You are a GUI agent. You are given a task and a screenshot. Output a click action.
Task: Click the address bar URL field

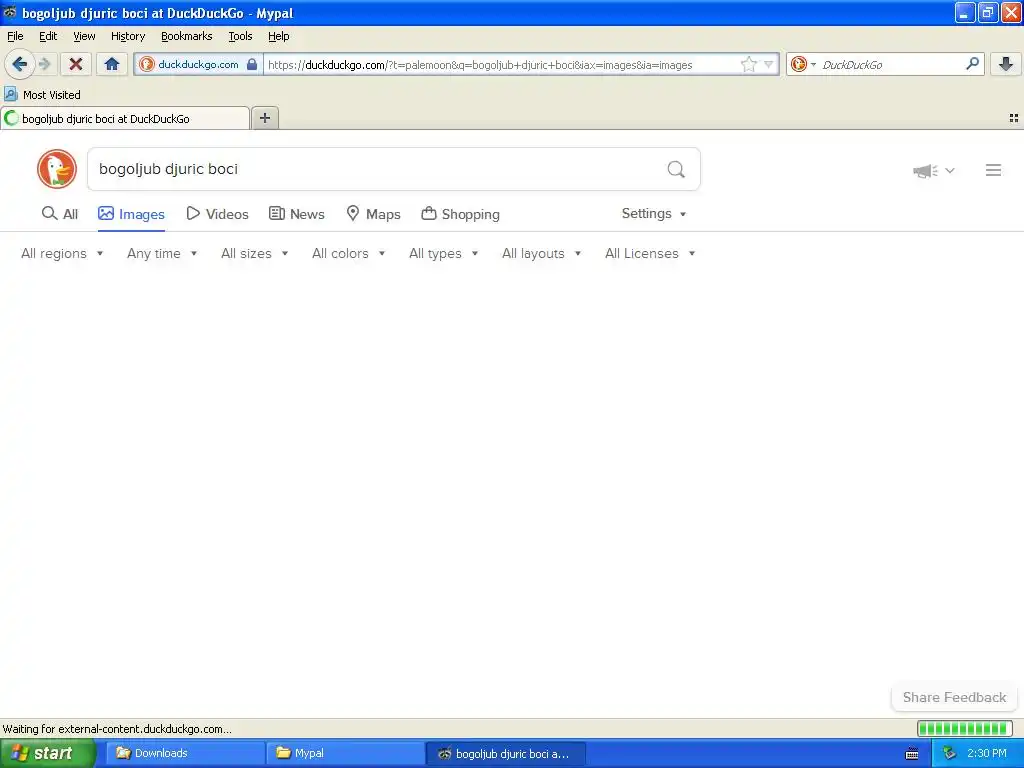point(503,64)
